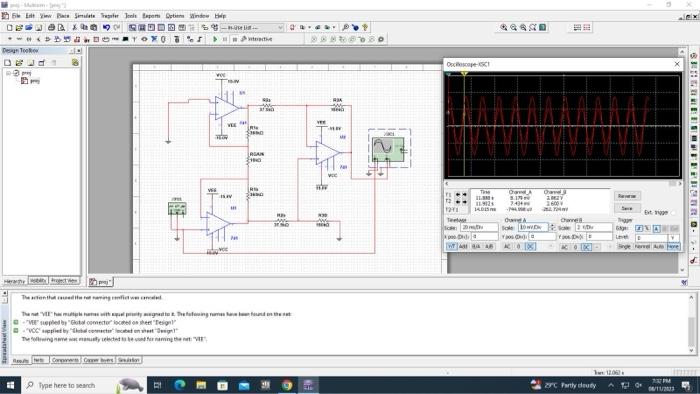Set trigger mode to Single
Screen dimensions: 700x394
625,246
